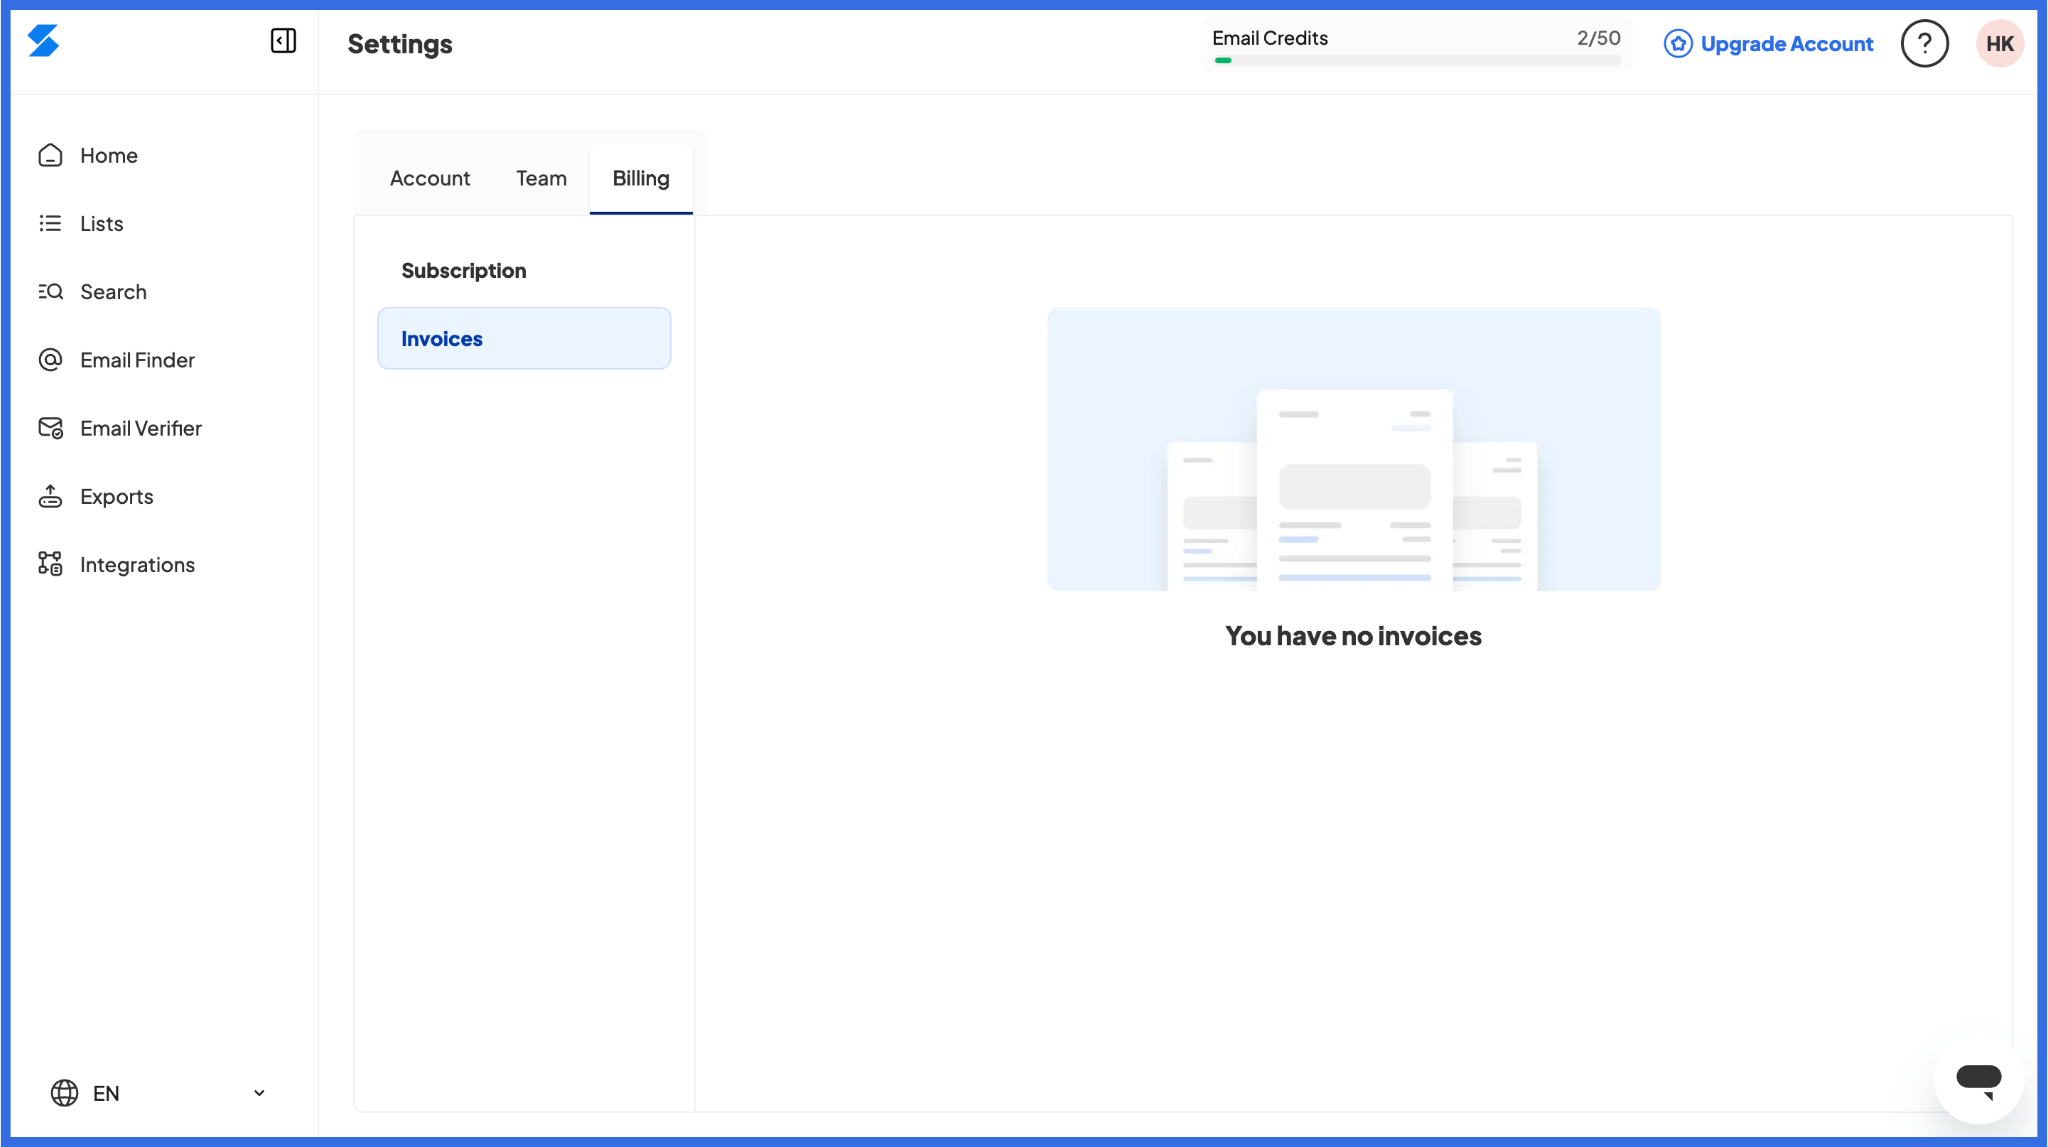Click the EN language label
This screenshot has height=1147, width=2048.
(x=106, y=1093)
